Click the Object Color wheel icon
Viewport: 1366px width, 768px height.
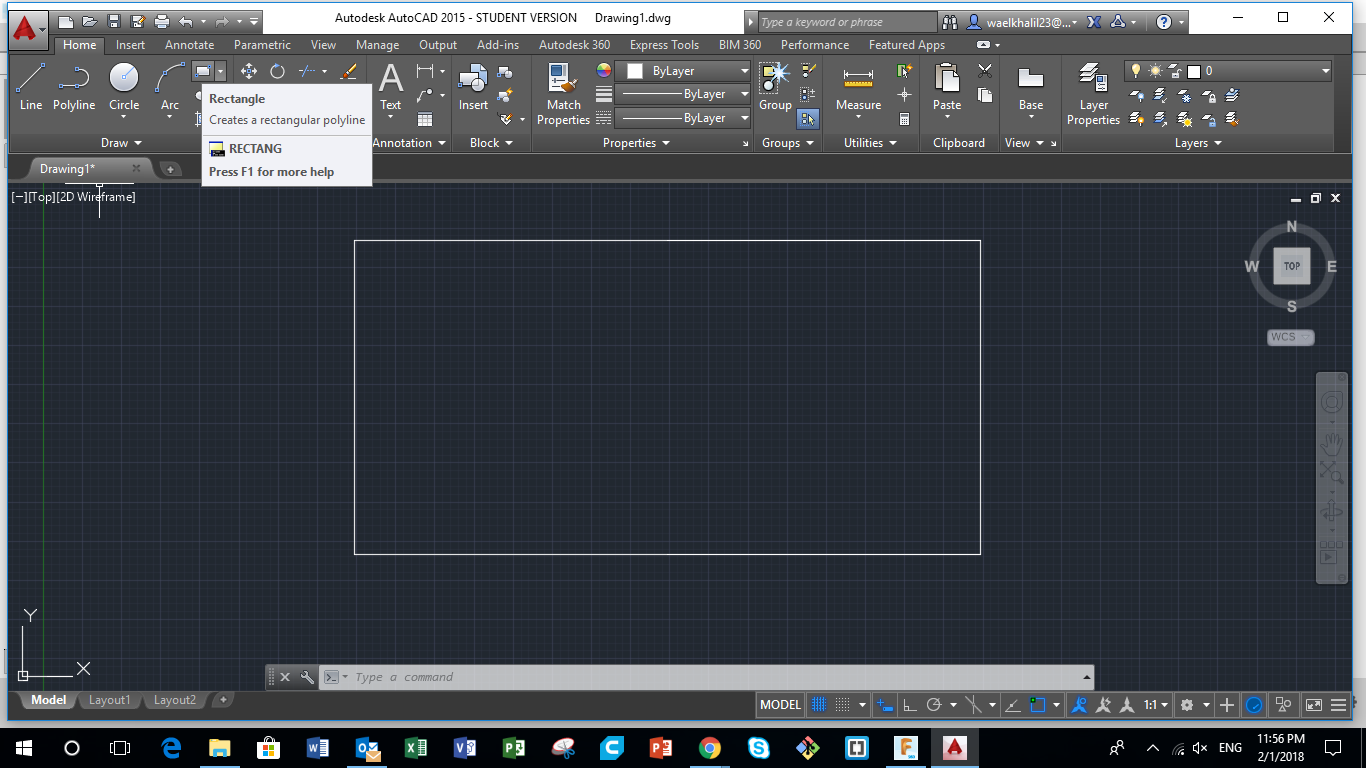pyautogui.click(x=603, y=71)
